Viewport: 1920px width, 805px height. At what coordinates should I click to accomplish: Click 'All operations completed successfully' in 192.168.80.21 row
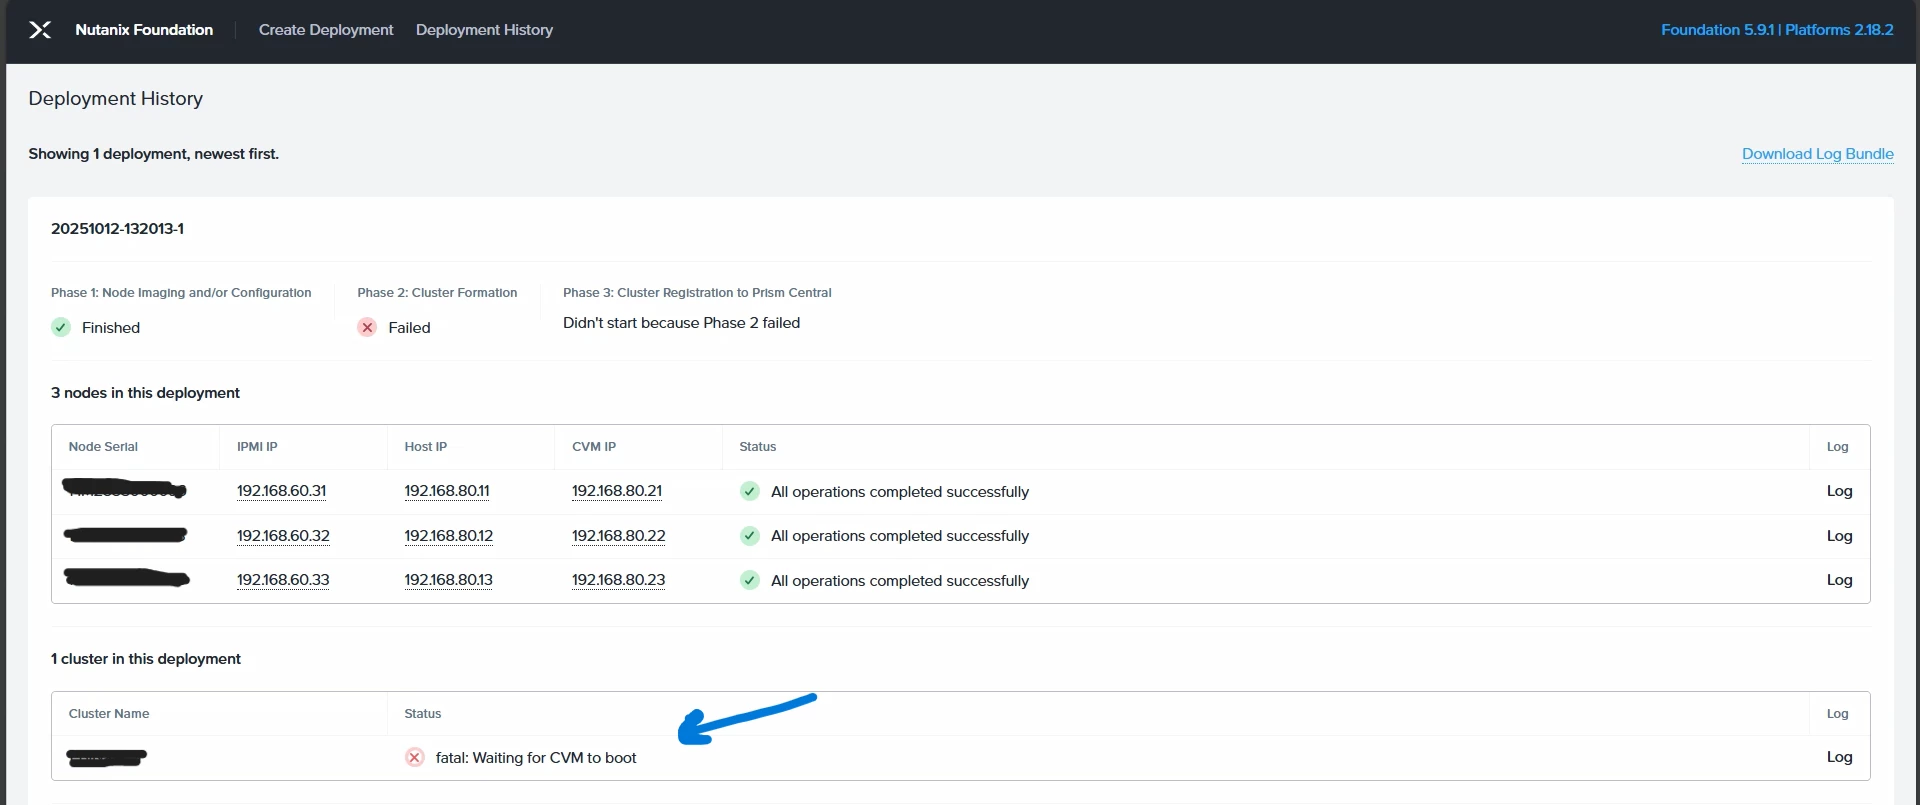click(x=899, y=492)
